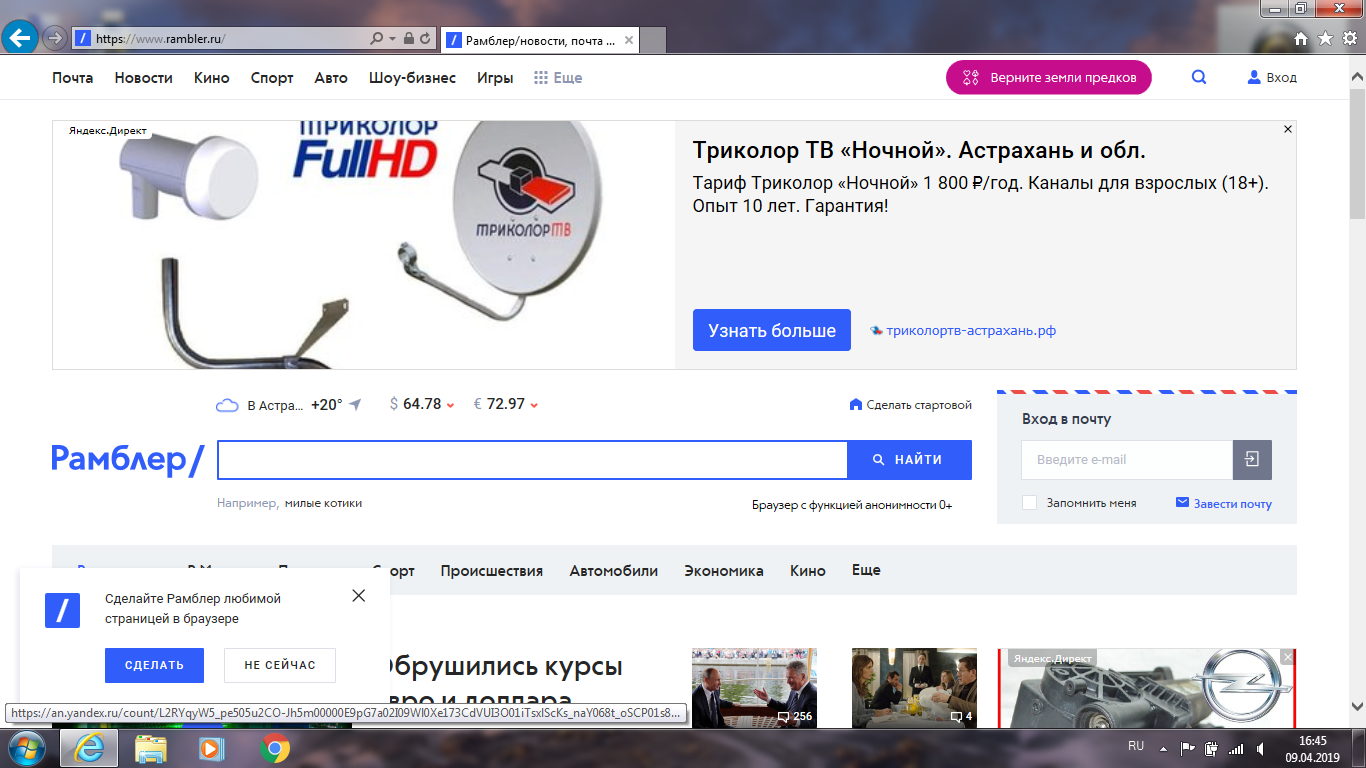Open the weather cloud icon for Астрахань

tap(227, 405)
